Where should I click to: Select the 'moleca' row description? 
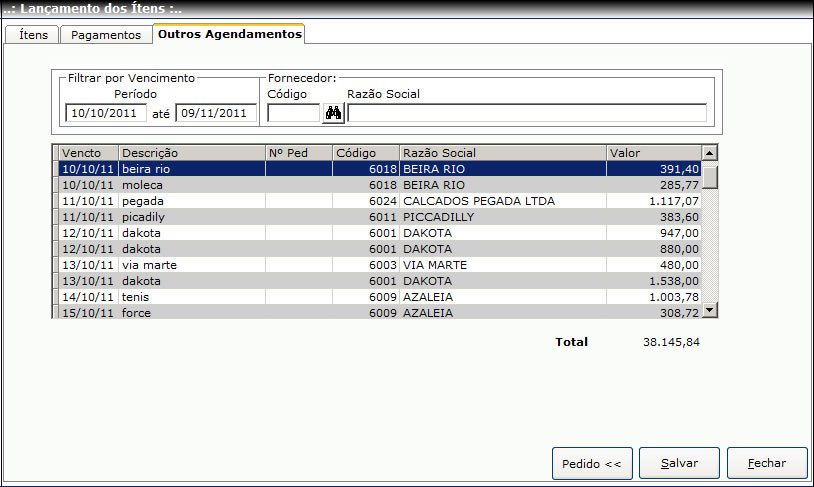pyautogui.click(x=192, y=185)
